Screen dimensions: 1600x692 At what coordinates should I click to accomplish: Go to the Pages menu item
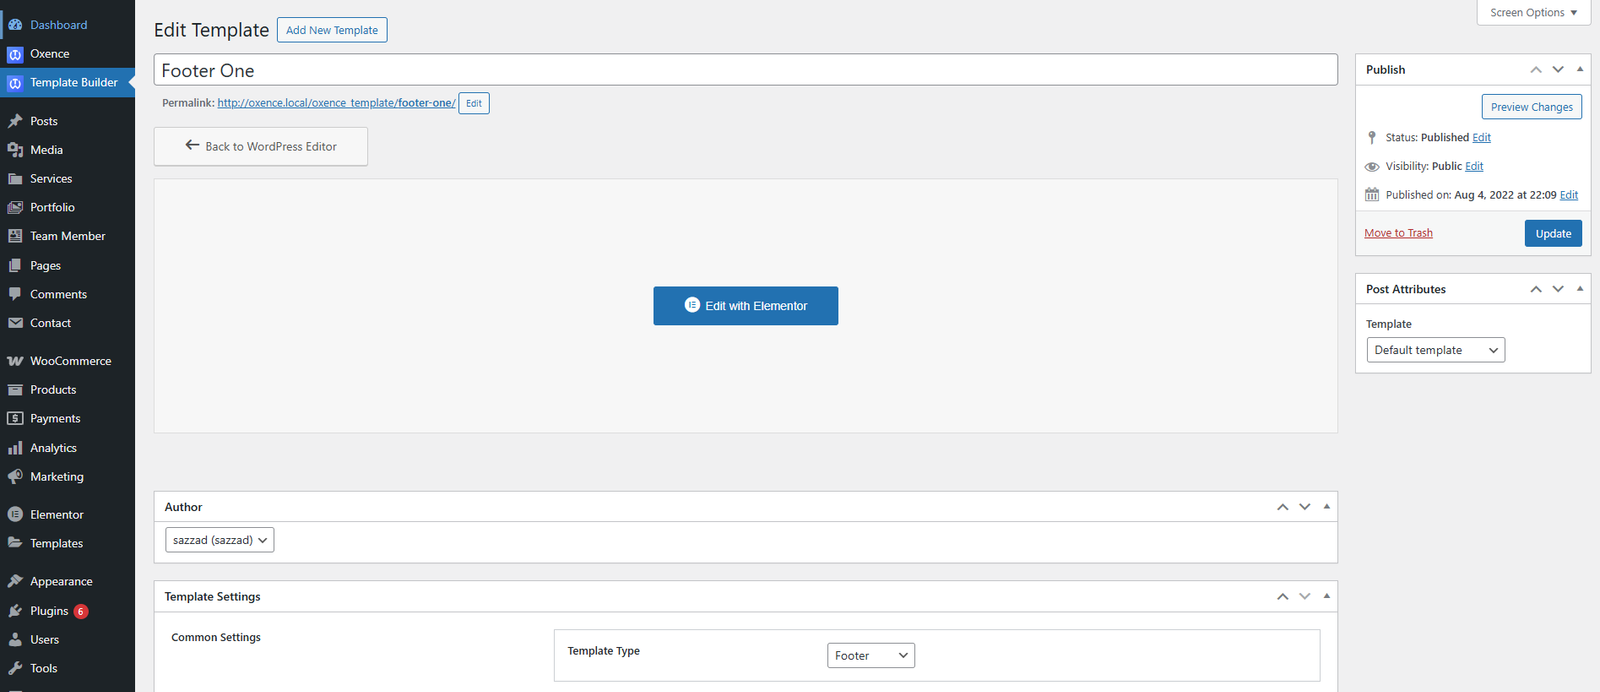[x=45, y=266]
